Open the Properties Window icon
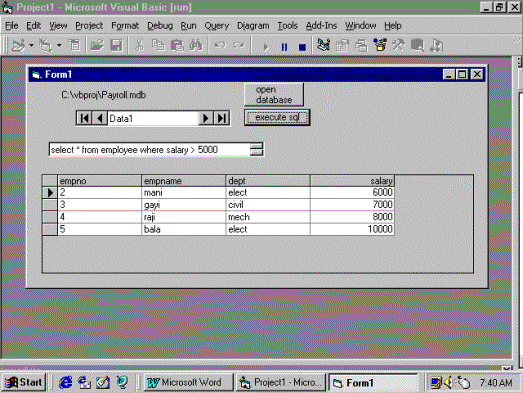The width and height of the screenshot is (523, 393). 342,45
